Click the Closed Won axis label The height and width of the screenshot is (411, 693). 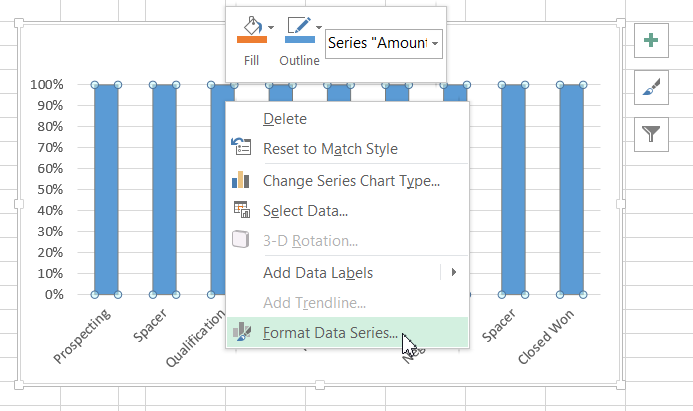point(546,344)
